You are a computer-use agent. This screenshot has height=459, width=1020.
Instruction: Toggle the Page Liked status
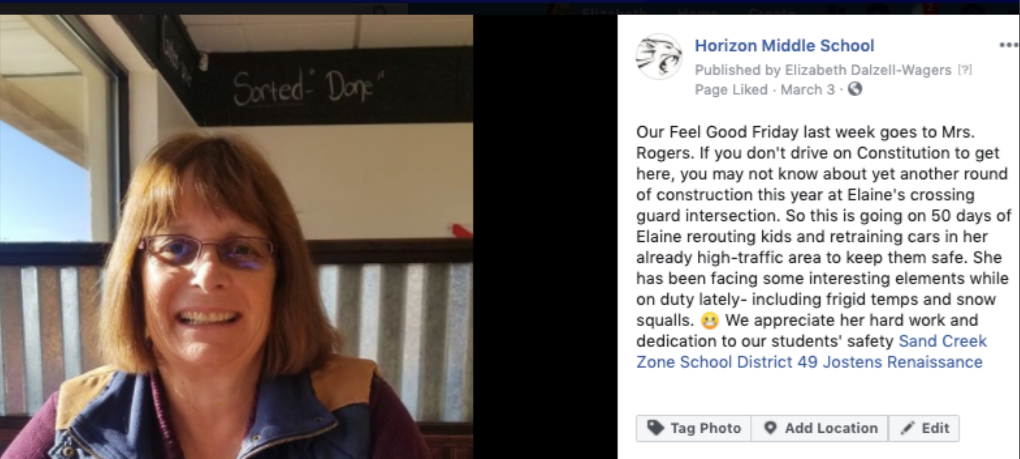pos(731,90)
